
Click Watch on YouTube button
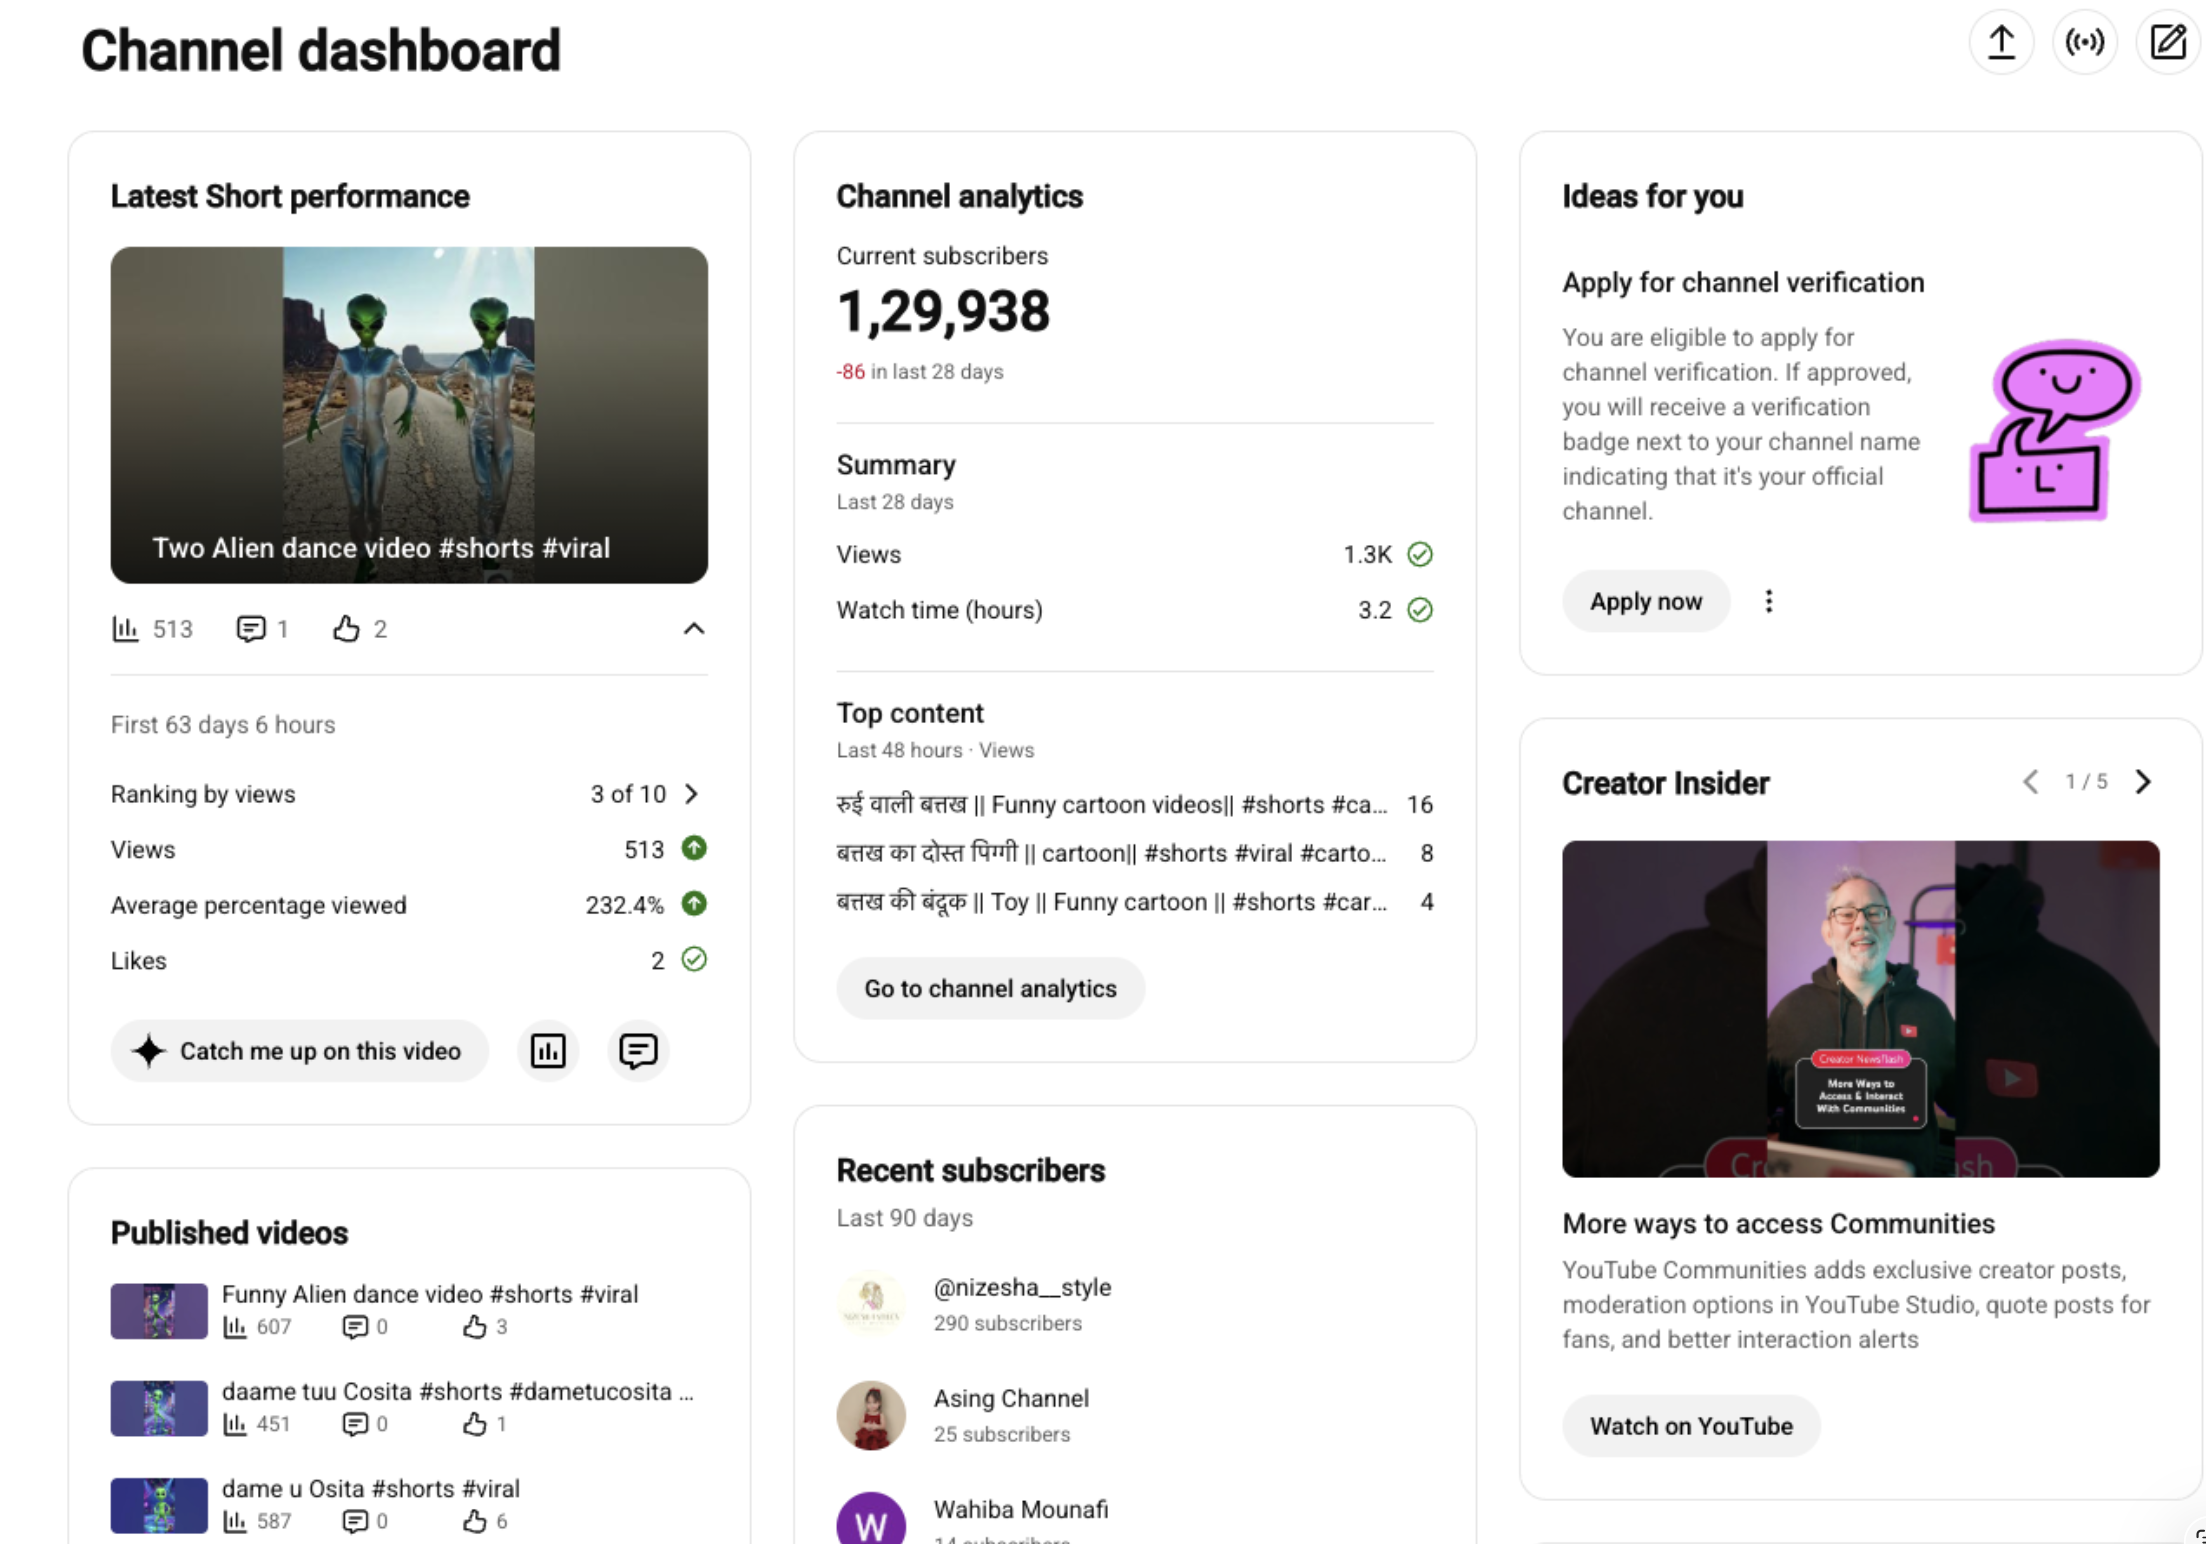pyautogui.click(x=1691, y=1426)
